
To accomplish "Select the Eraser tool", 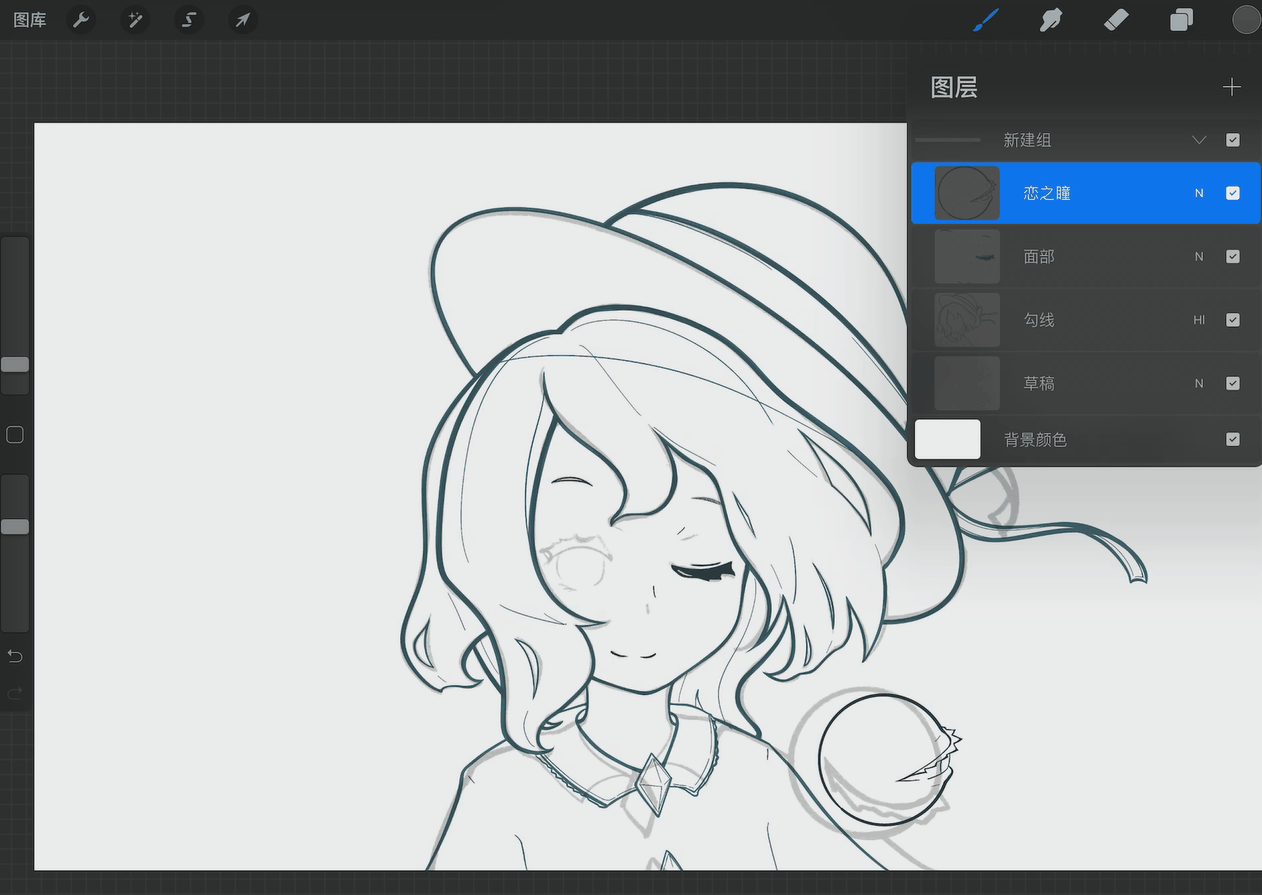I will (x=1116, y=19).
